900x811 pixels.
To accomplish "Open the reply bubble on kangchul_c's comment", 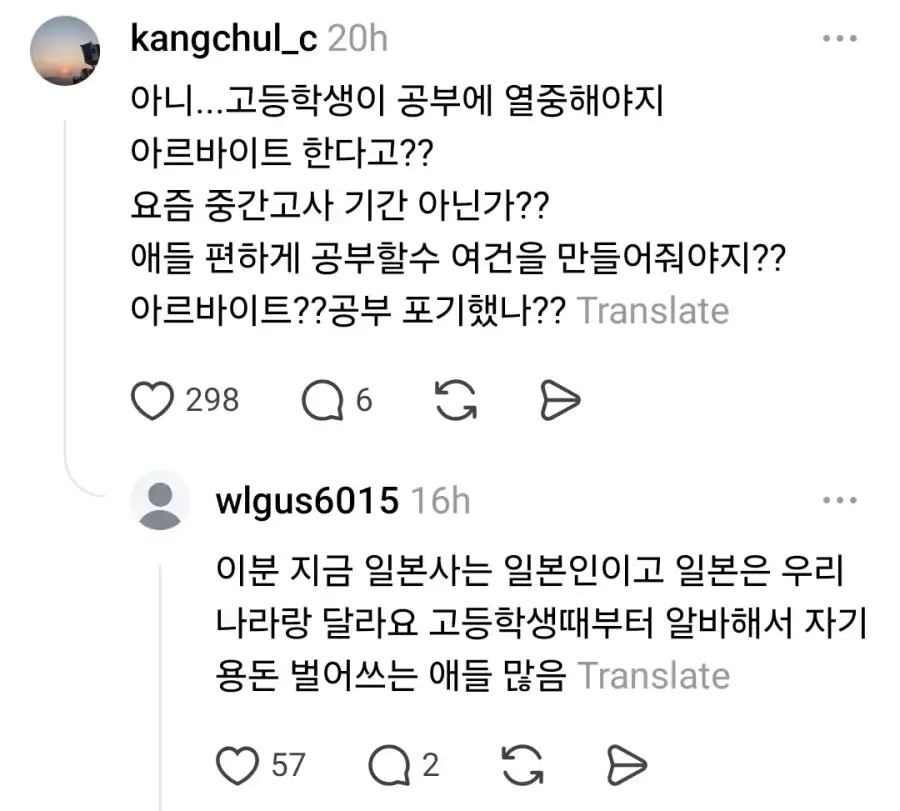I will [x=322, y=398].
